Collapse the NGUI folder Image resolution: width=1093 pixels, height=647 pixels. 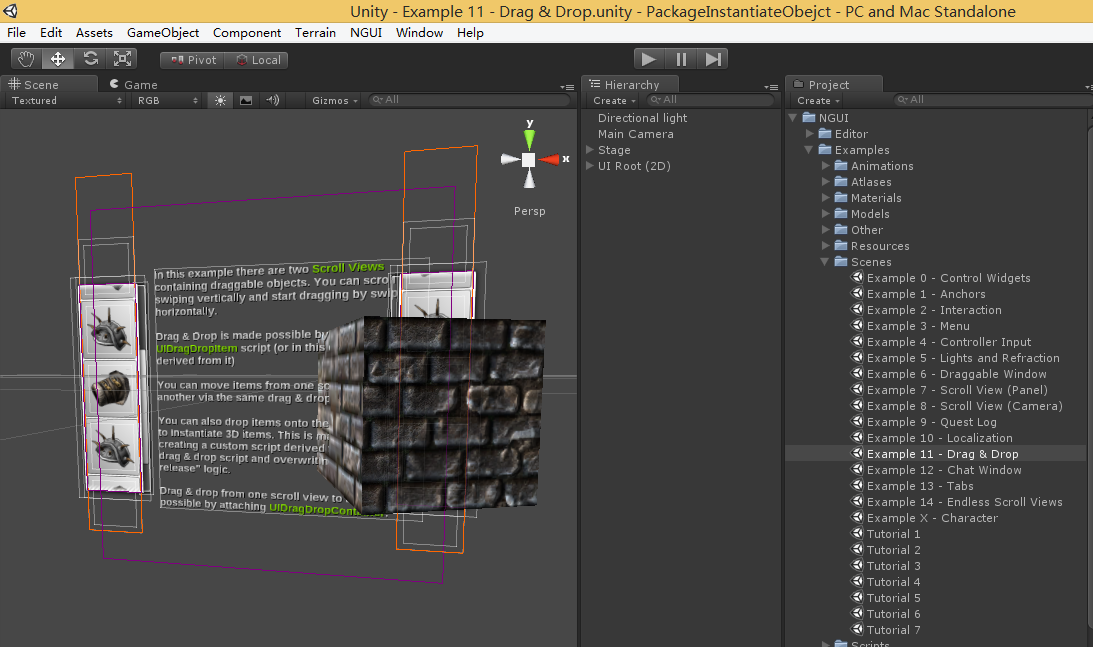pyautogui.click(x=793, y=118)
